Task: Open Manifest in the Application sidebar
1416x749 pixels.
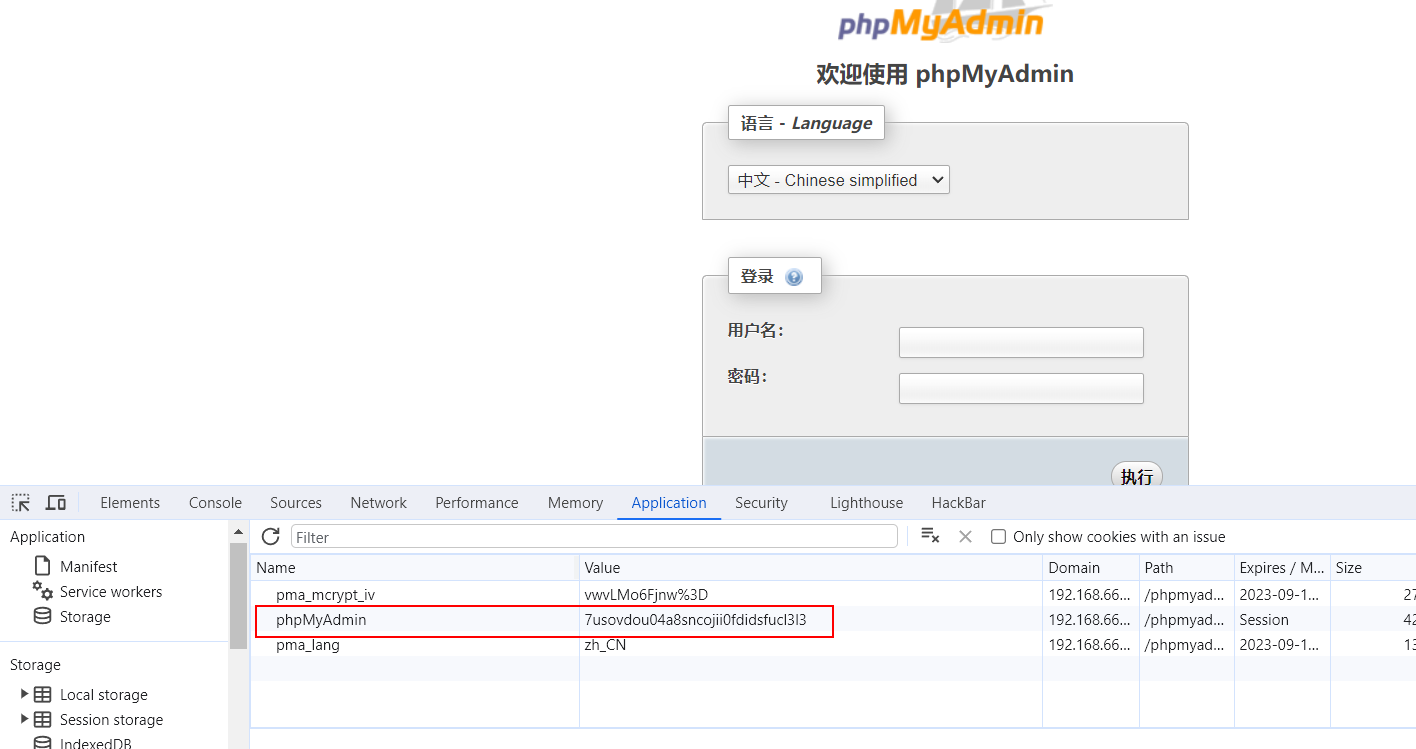Action: click(88, 567)
